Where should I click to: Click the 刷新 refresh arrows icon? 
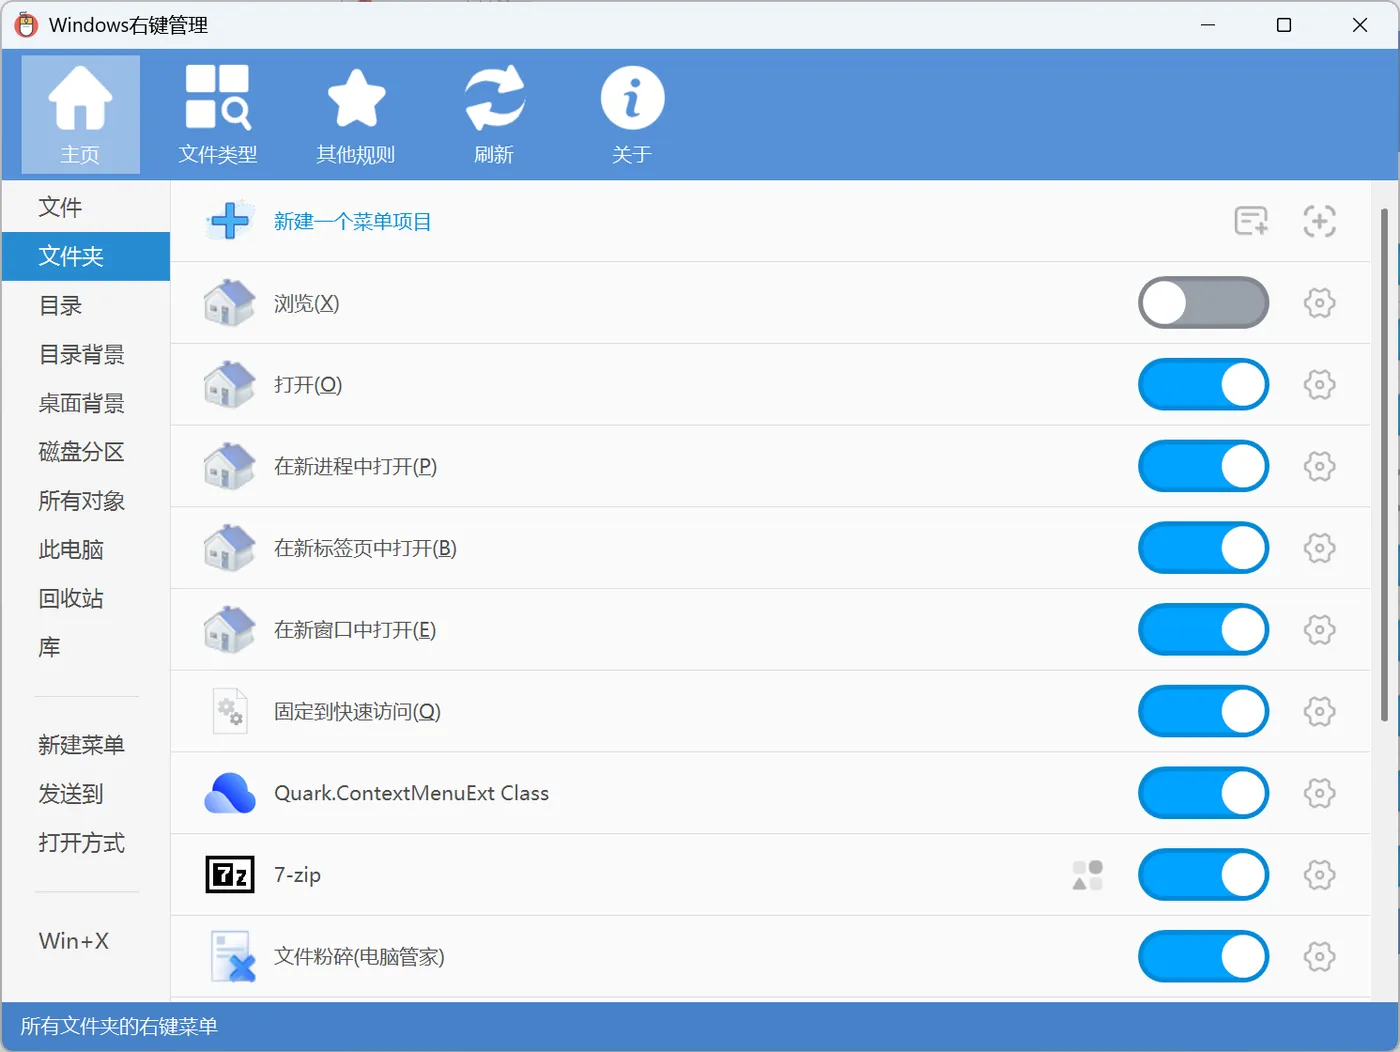coord(494,98)
